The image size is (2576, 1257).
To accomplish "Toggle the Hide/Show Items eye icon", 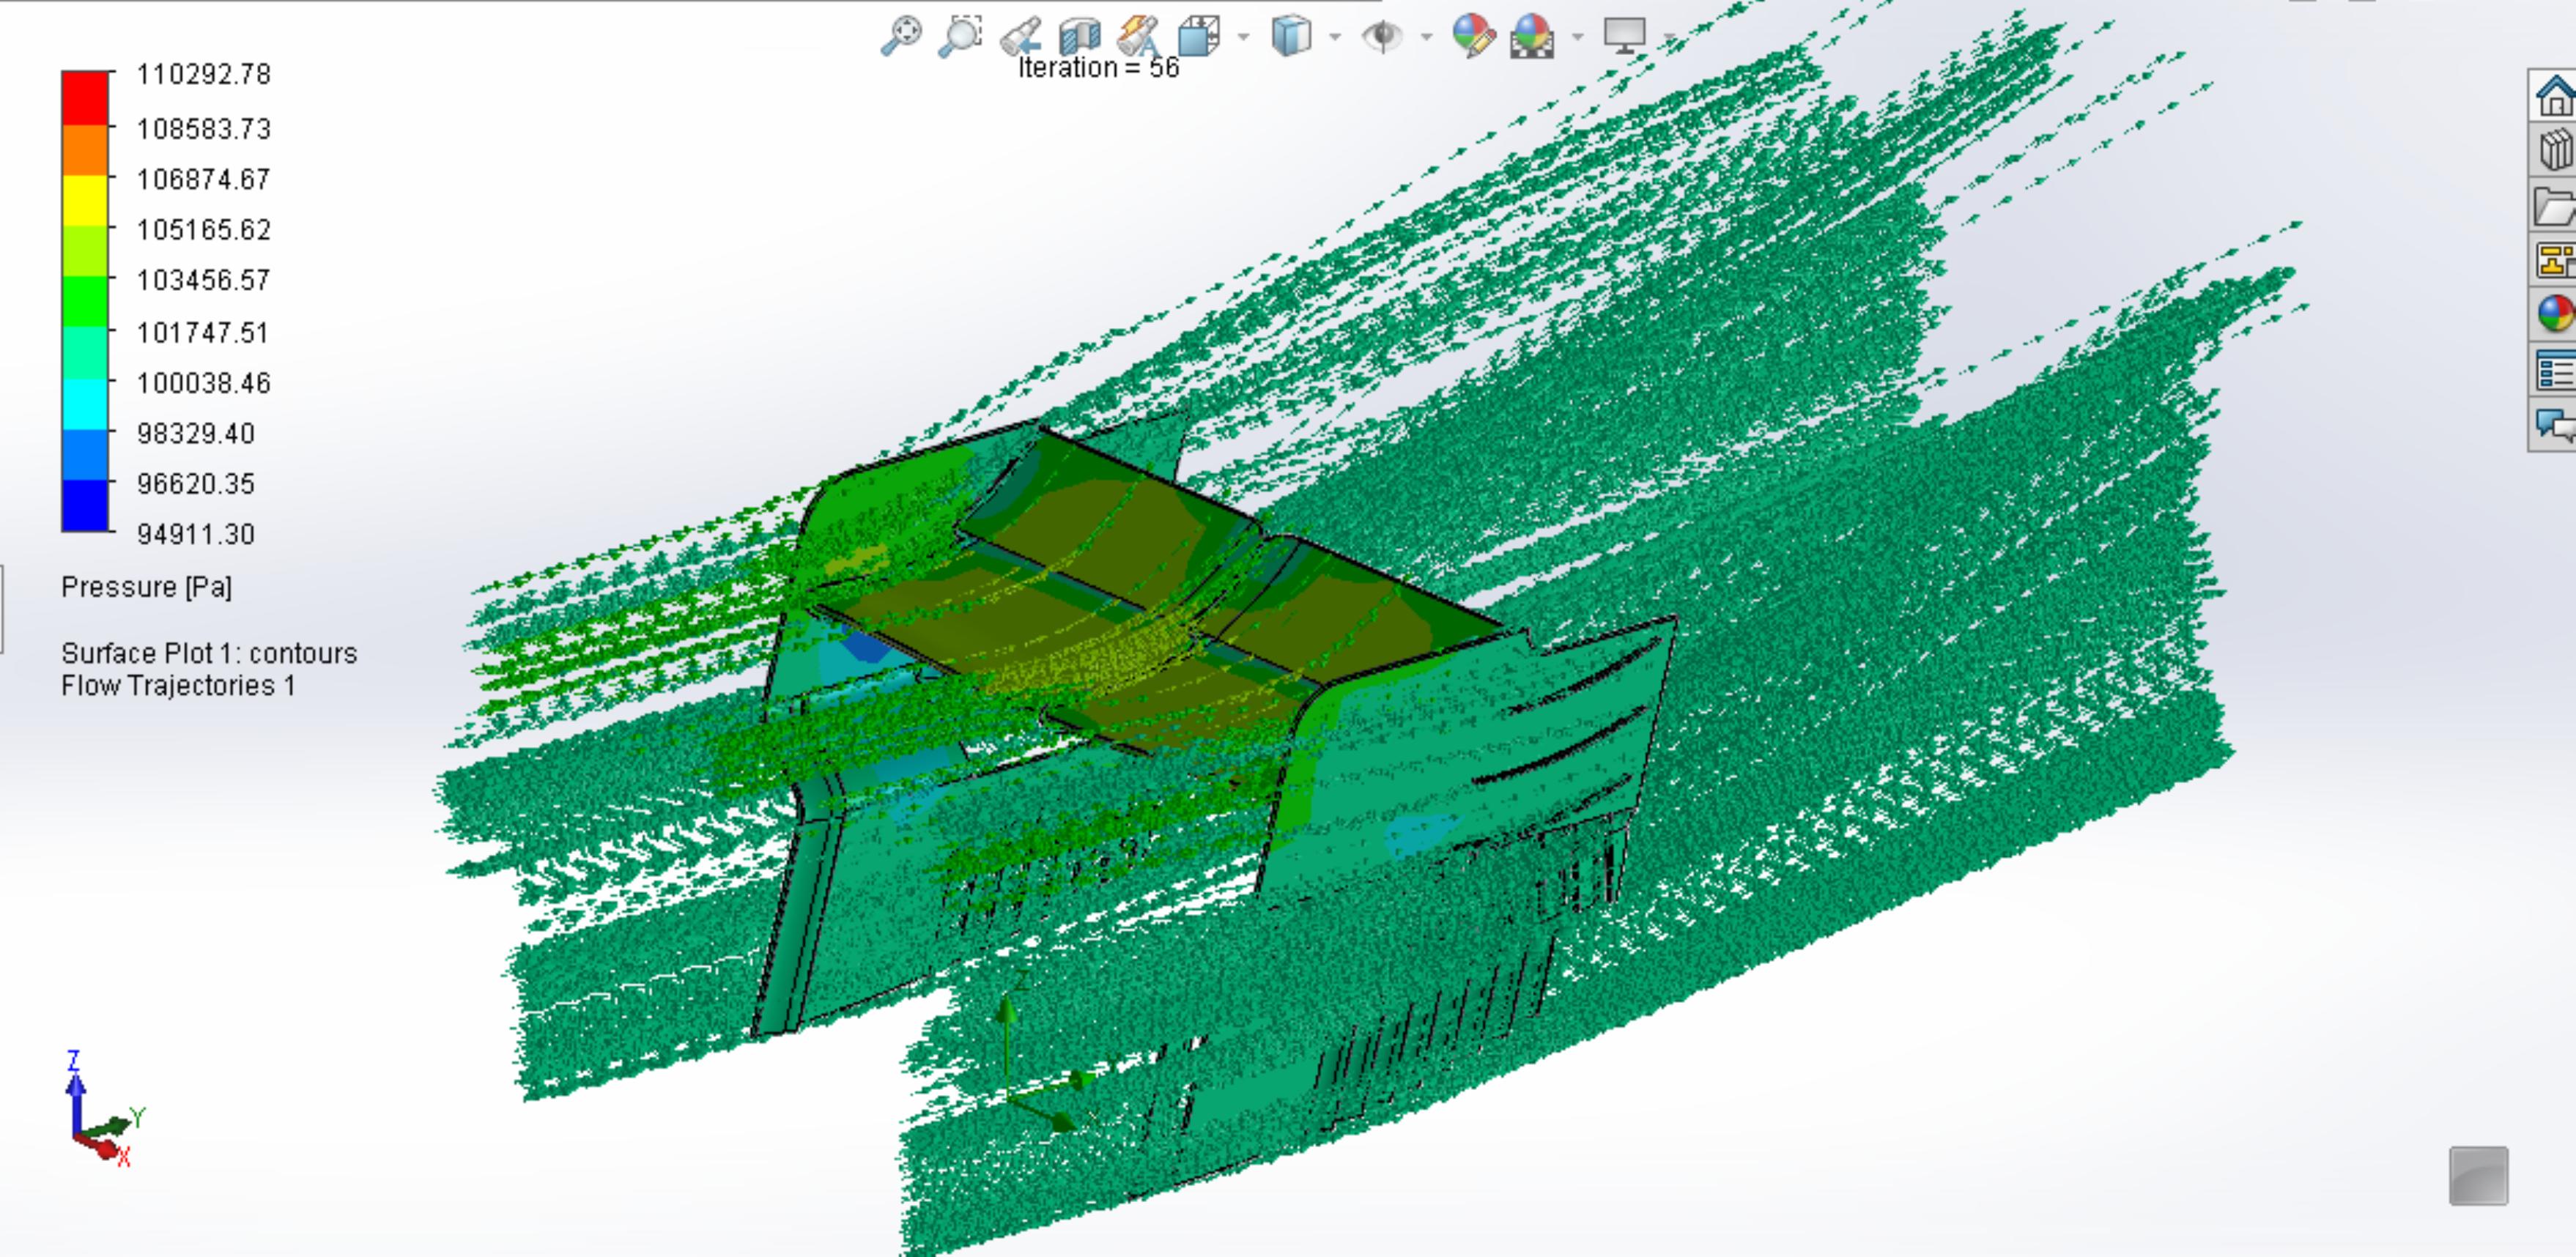I will (1383, 37).
